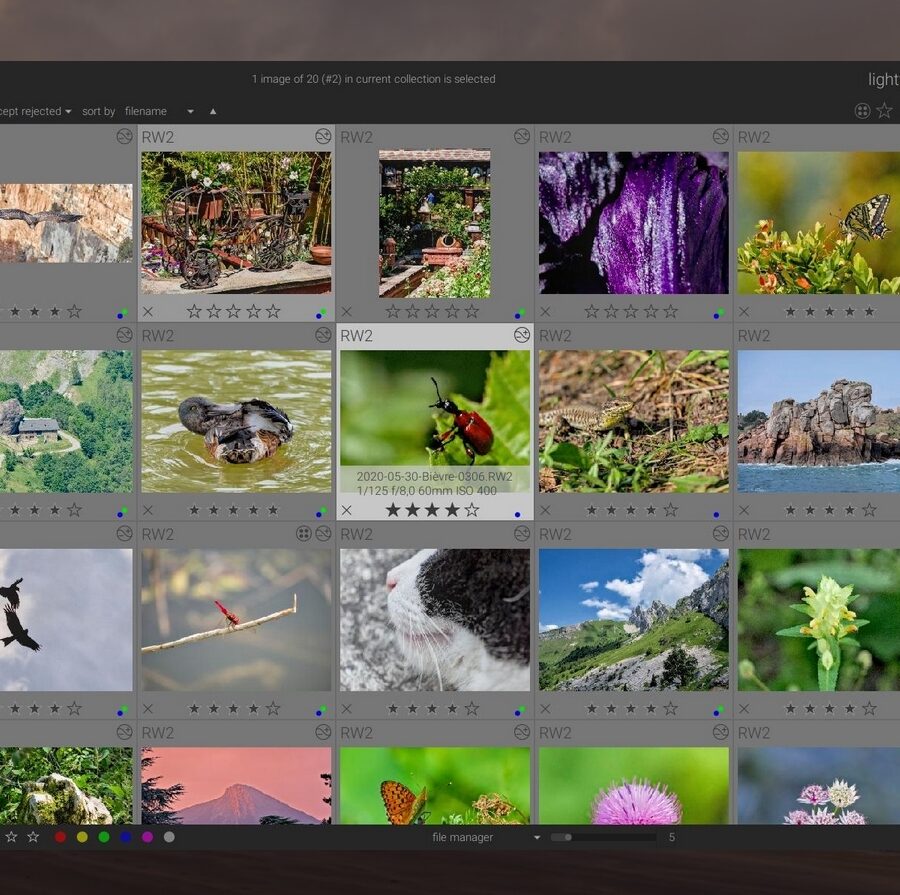Click altered icon on the duck thumbnail
The height and width of the screenshot is (895, 900).
coord(323,335)
